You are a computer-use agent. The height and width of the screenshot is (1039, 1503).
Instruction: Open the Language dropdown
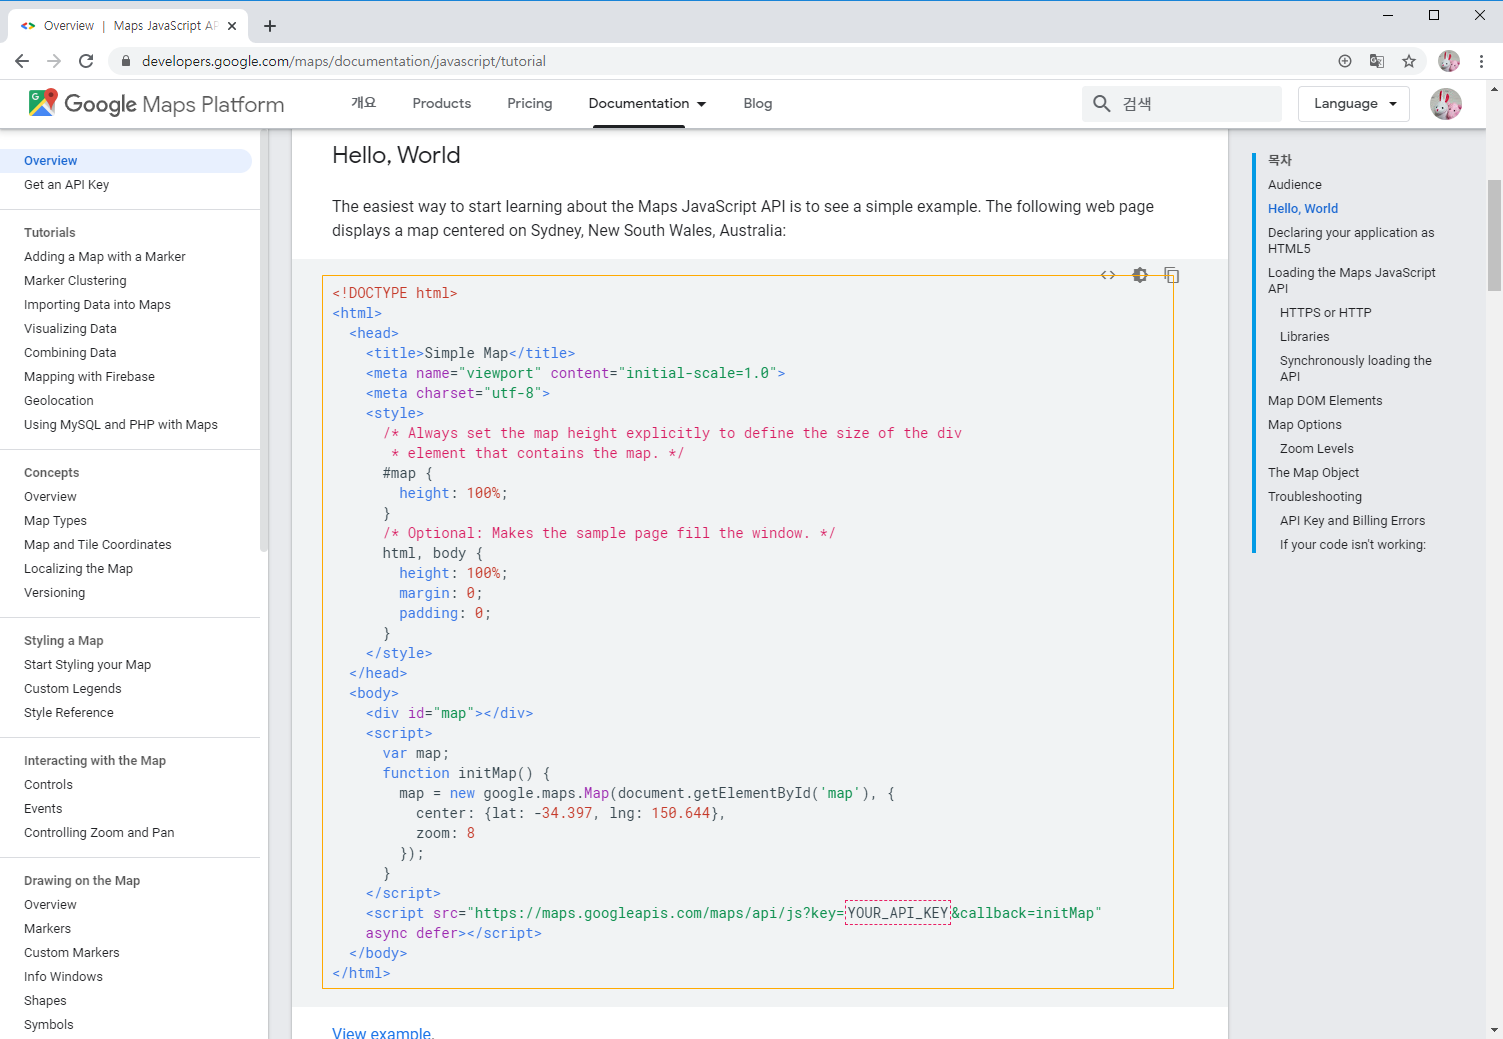click(1354, 103)
